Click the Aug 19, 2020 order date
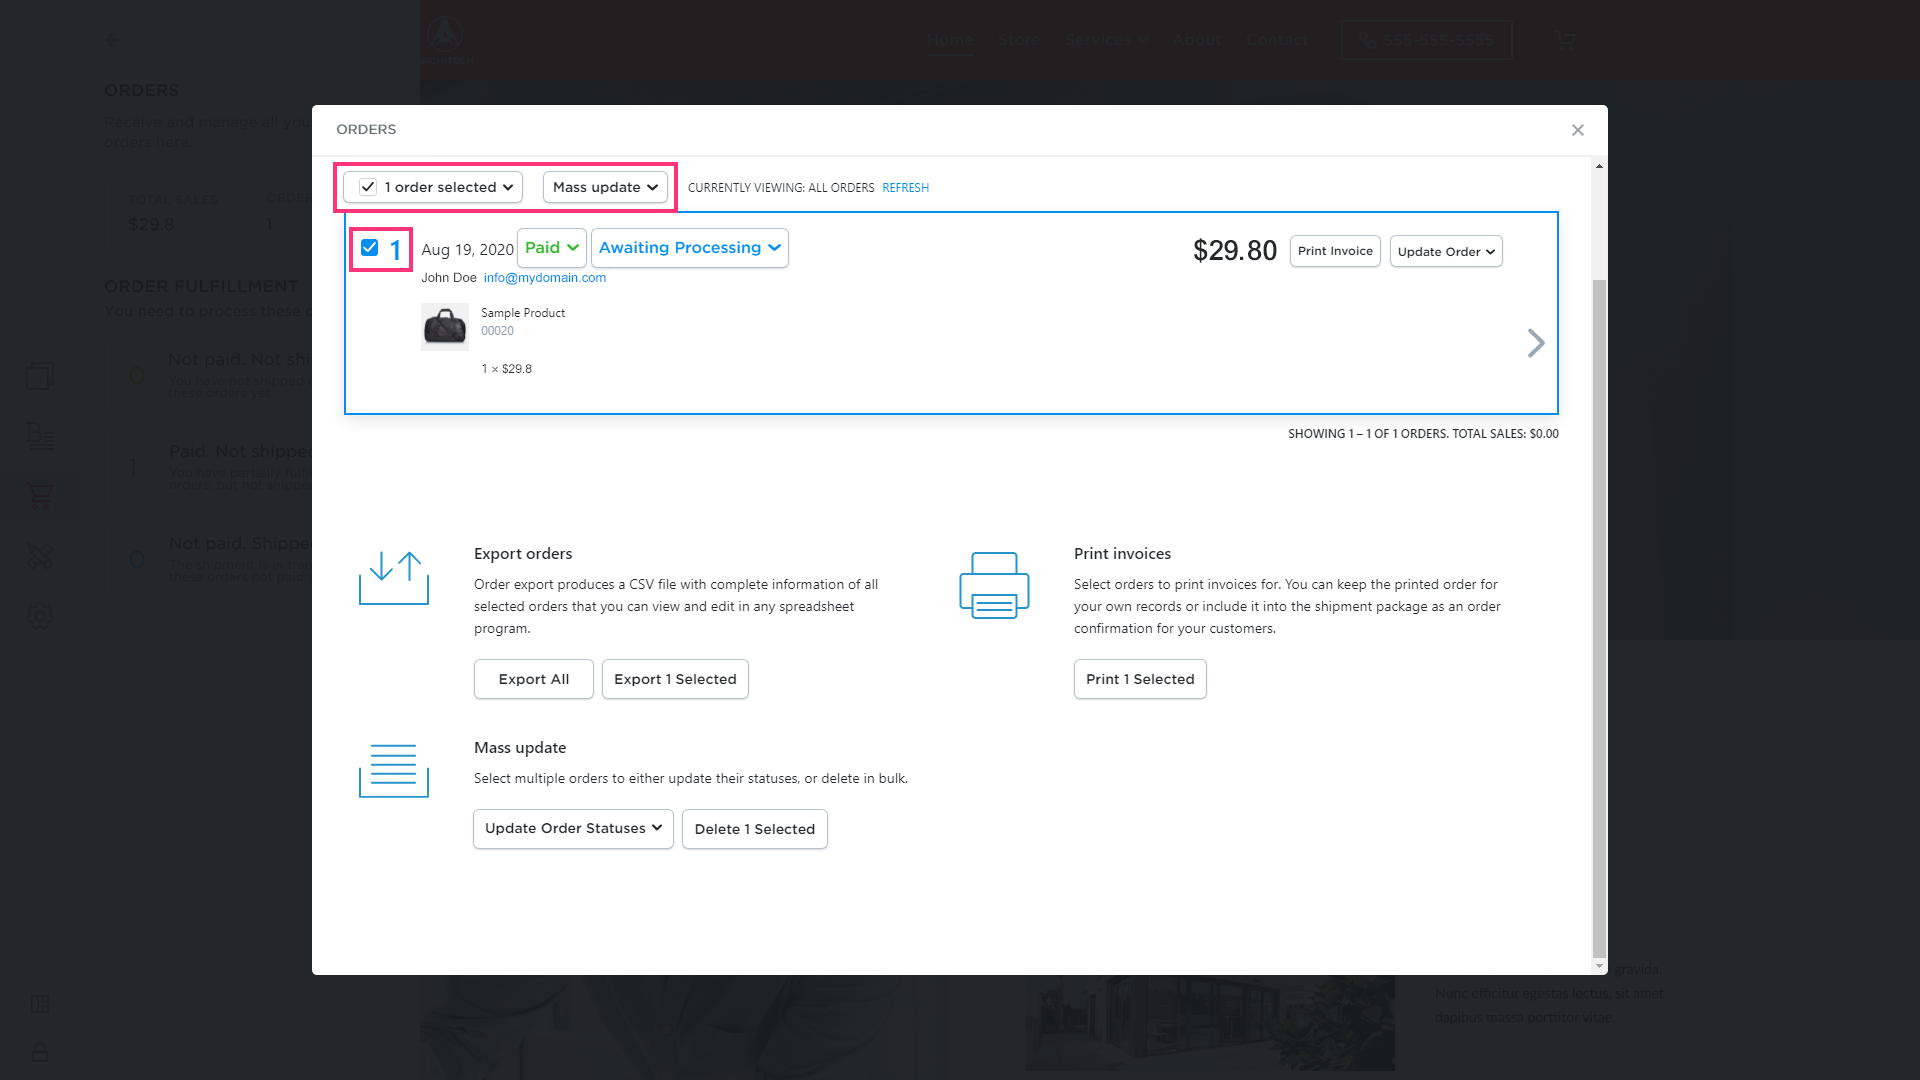1920x1080 pixels. (x=467, y=250)
